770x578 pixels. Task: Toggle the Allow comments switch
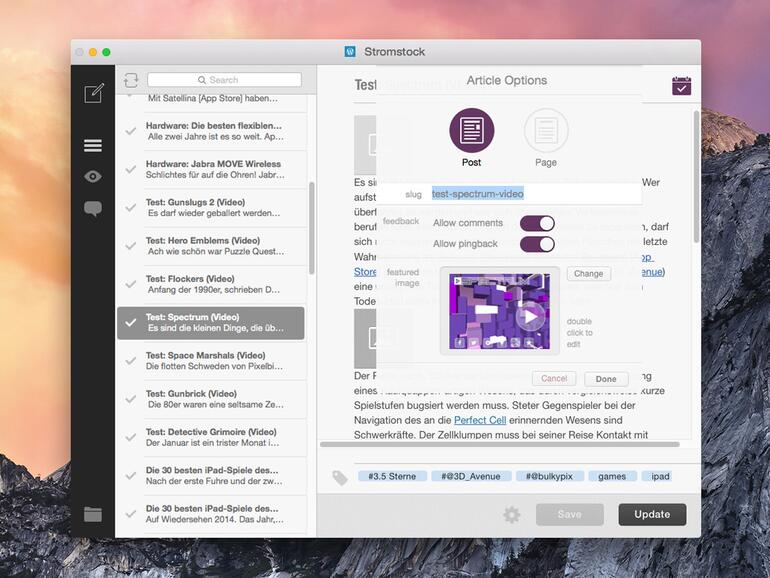point(537,223)
